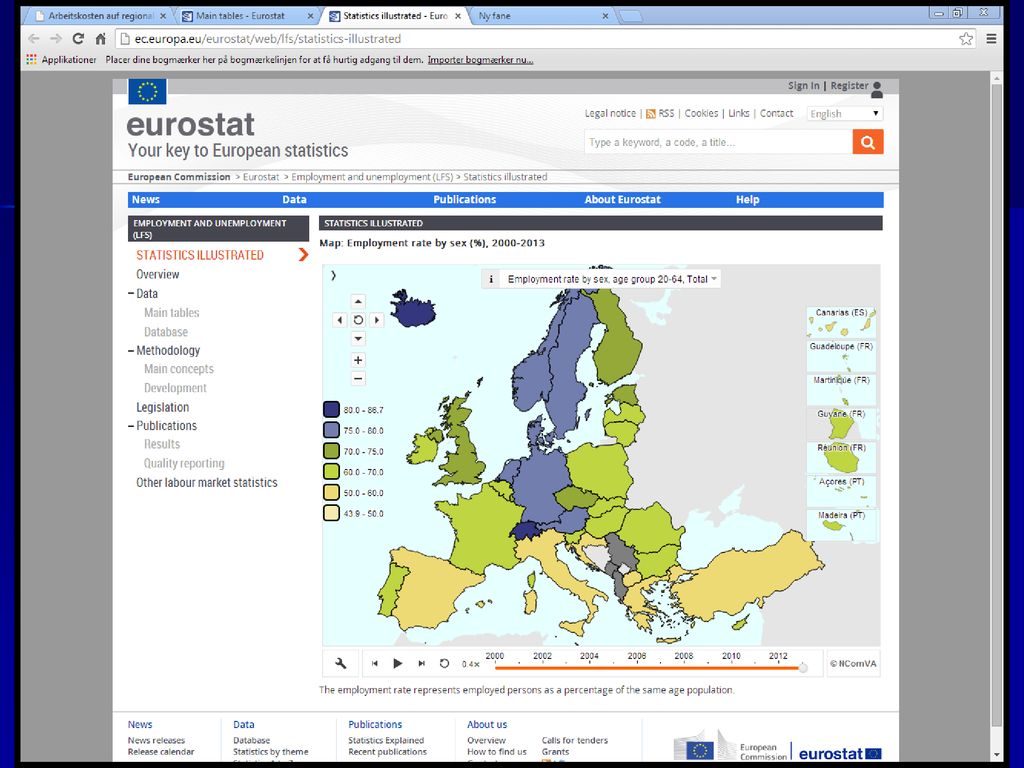Pan the map up
Image resolution: width=1024 pixels, height=768 pixels.
click(x=358, y=301)
